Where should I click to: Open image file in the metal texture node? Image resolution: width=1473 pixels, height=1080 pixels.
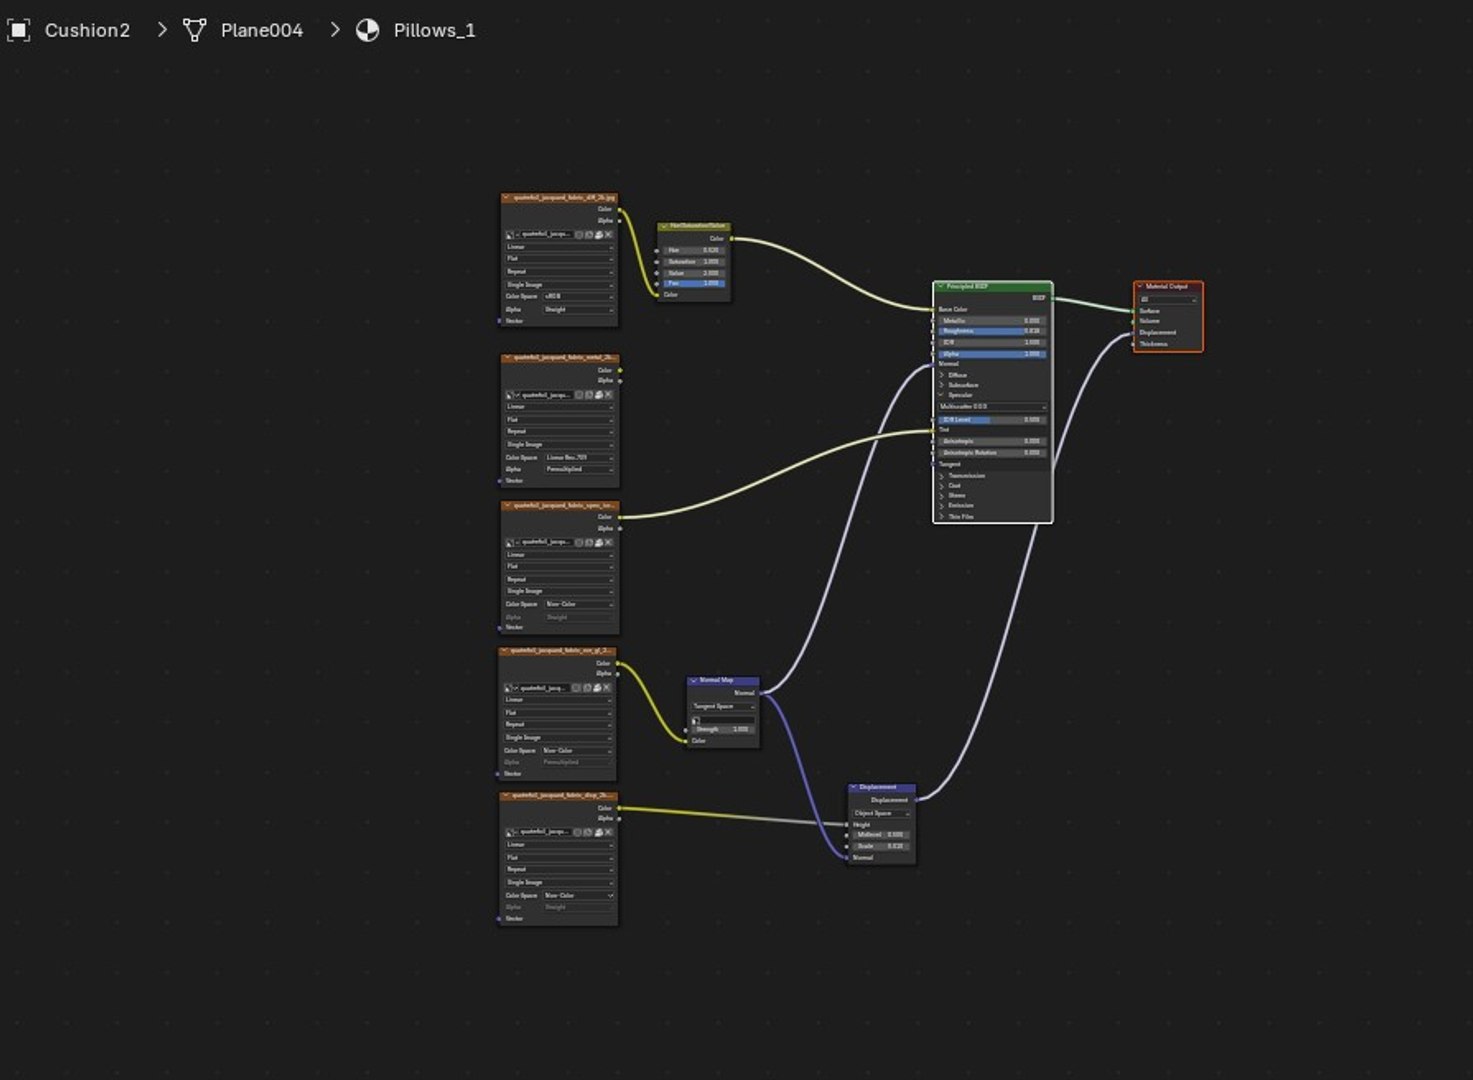click(598, 395)
